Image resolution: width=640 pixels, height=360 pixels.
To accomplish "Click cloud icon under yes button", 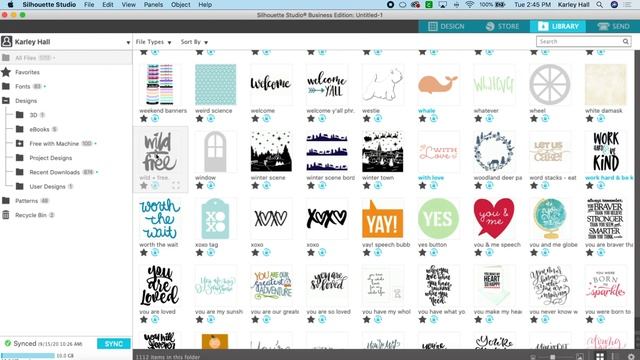I will coord(433,252).
